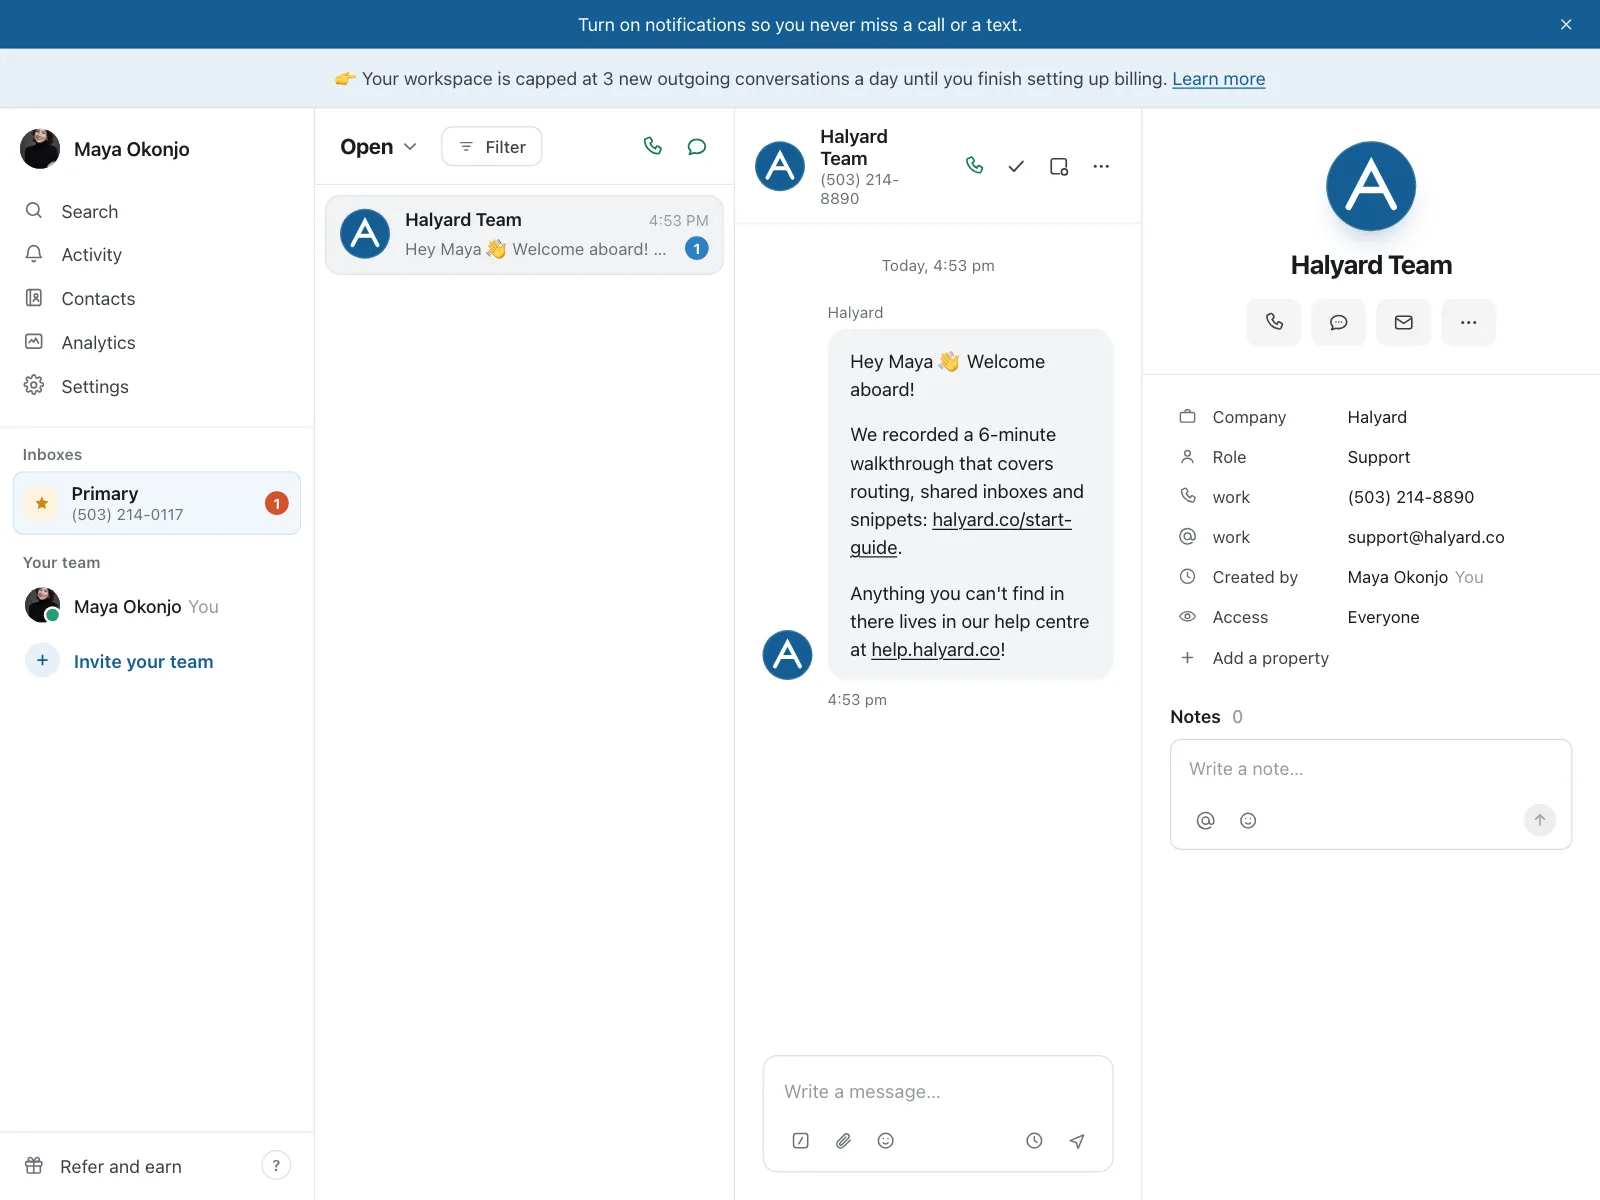
Task: Call Halyard Team from the conversation header
Action: tap(975, 166)
